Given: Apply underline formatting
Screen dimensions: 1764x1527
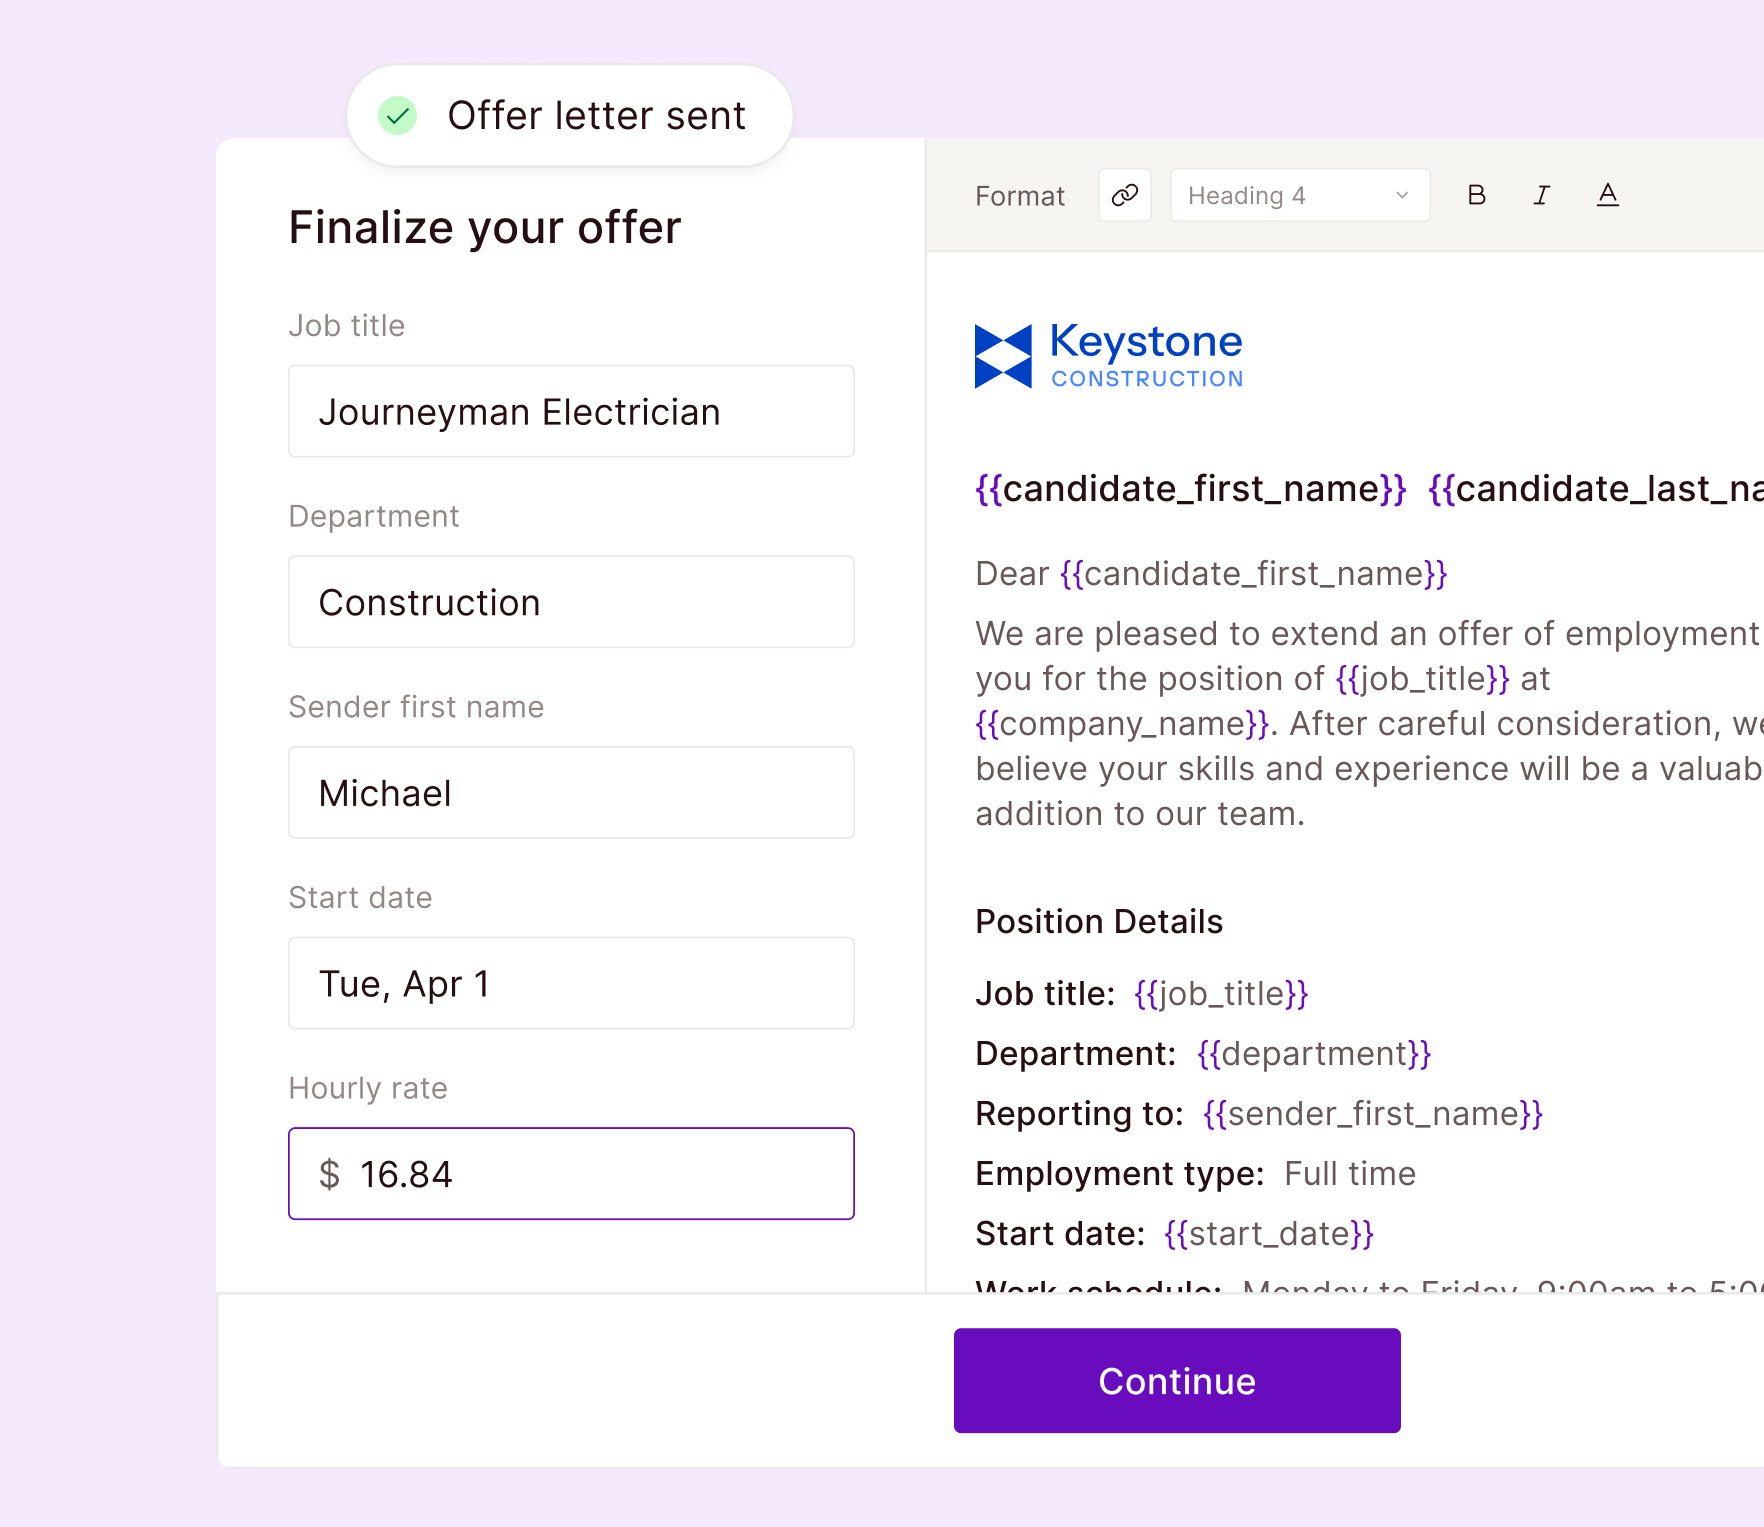Looking at the screenshot, I should pos(1607,196).
